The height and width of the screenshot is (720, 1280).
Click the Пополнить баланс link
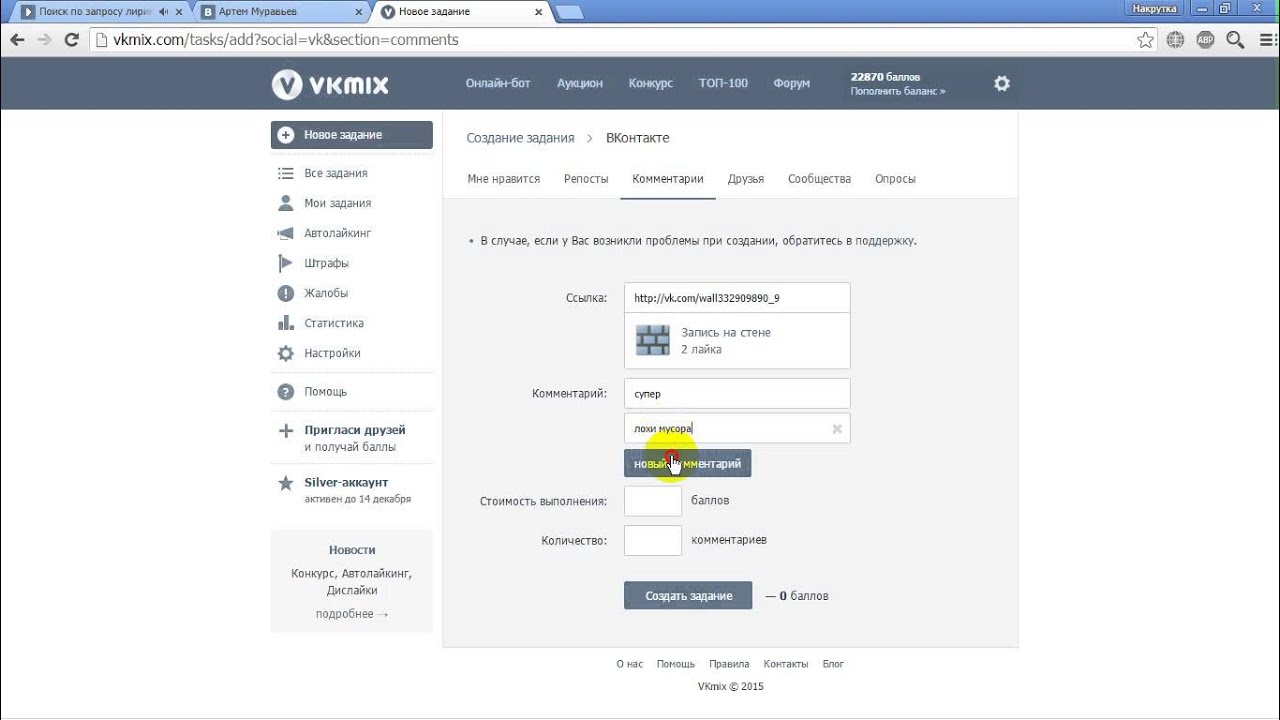897,91
